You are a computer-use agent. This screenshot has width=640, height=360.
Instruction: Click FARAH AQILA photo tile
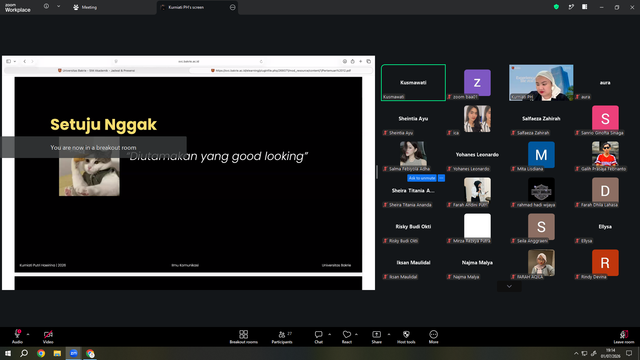(x=541, y=262)
